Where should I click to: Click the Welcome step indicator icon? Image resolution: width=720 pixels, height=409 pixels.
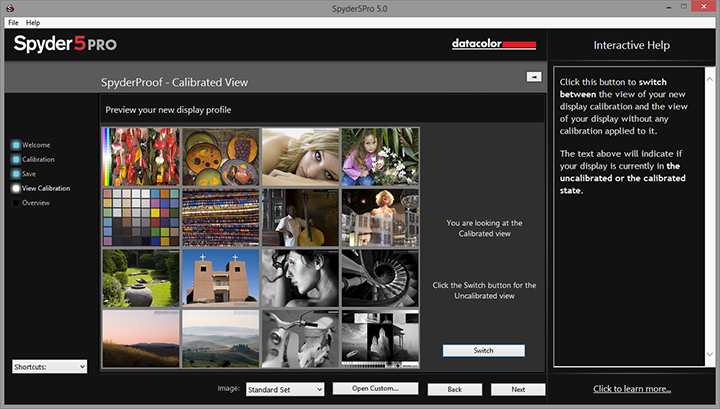click(16, 145)
